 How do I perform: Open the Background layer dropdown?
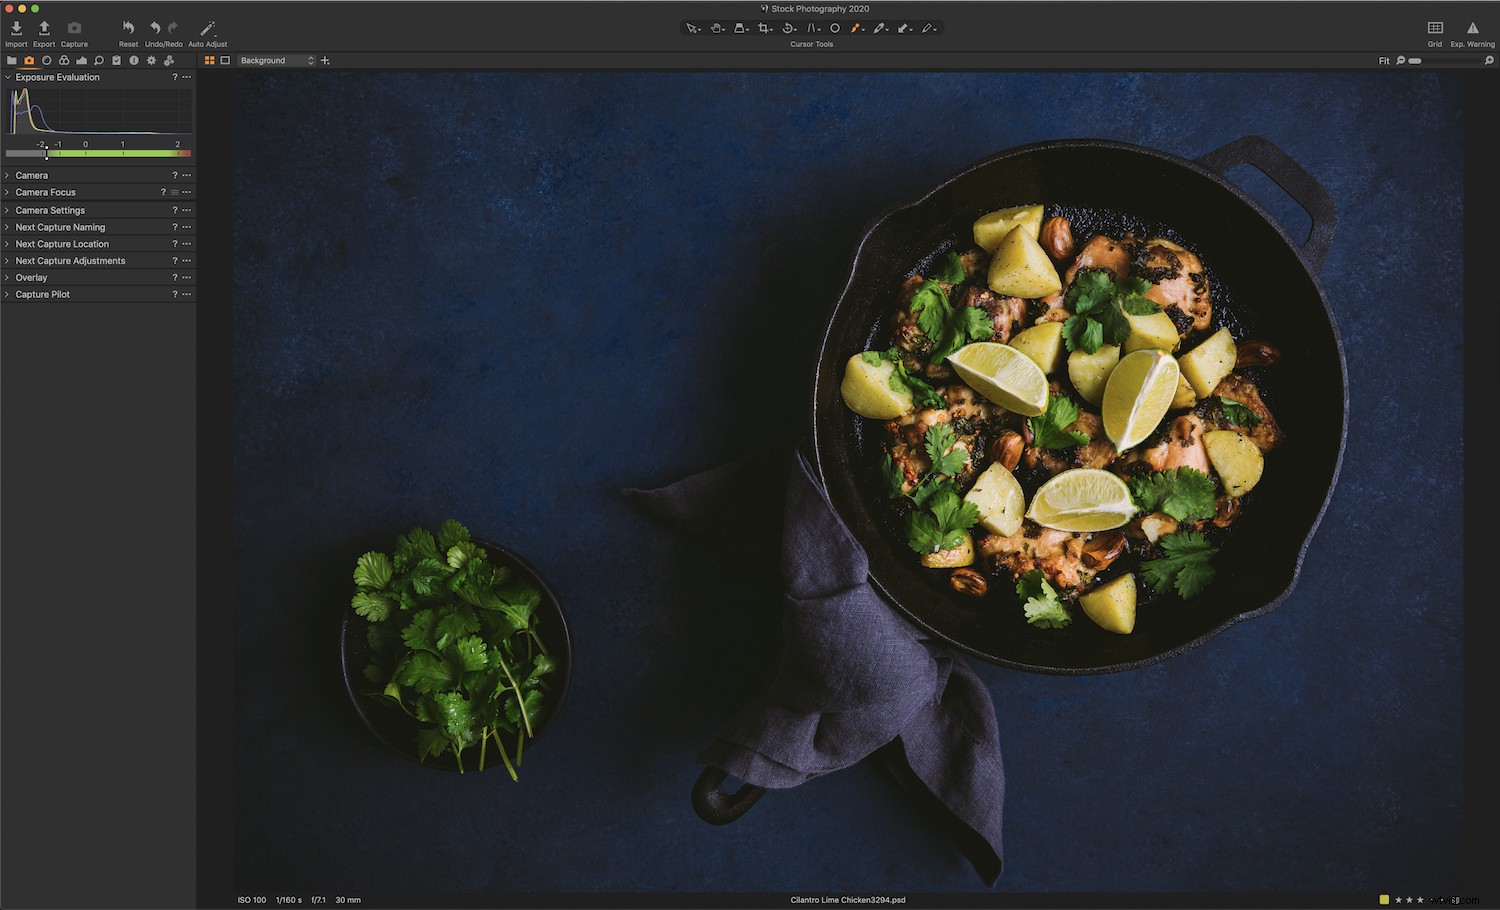pos(277,60)
